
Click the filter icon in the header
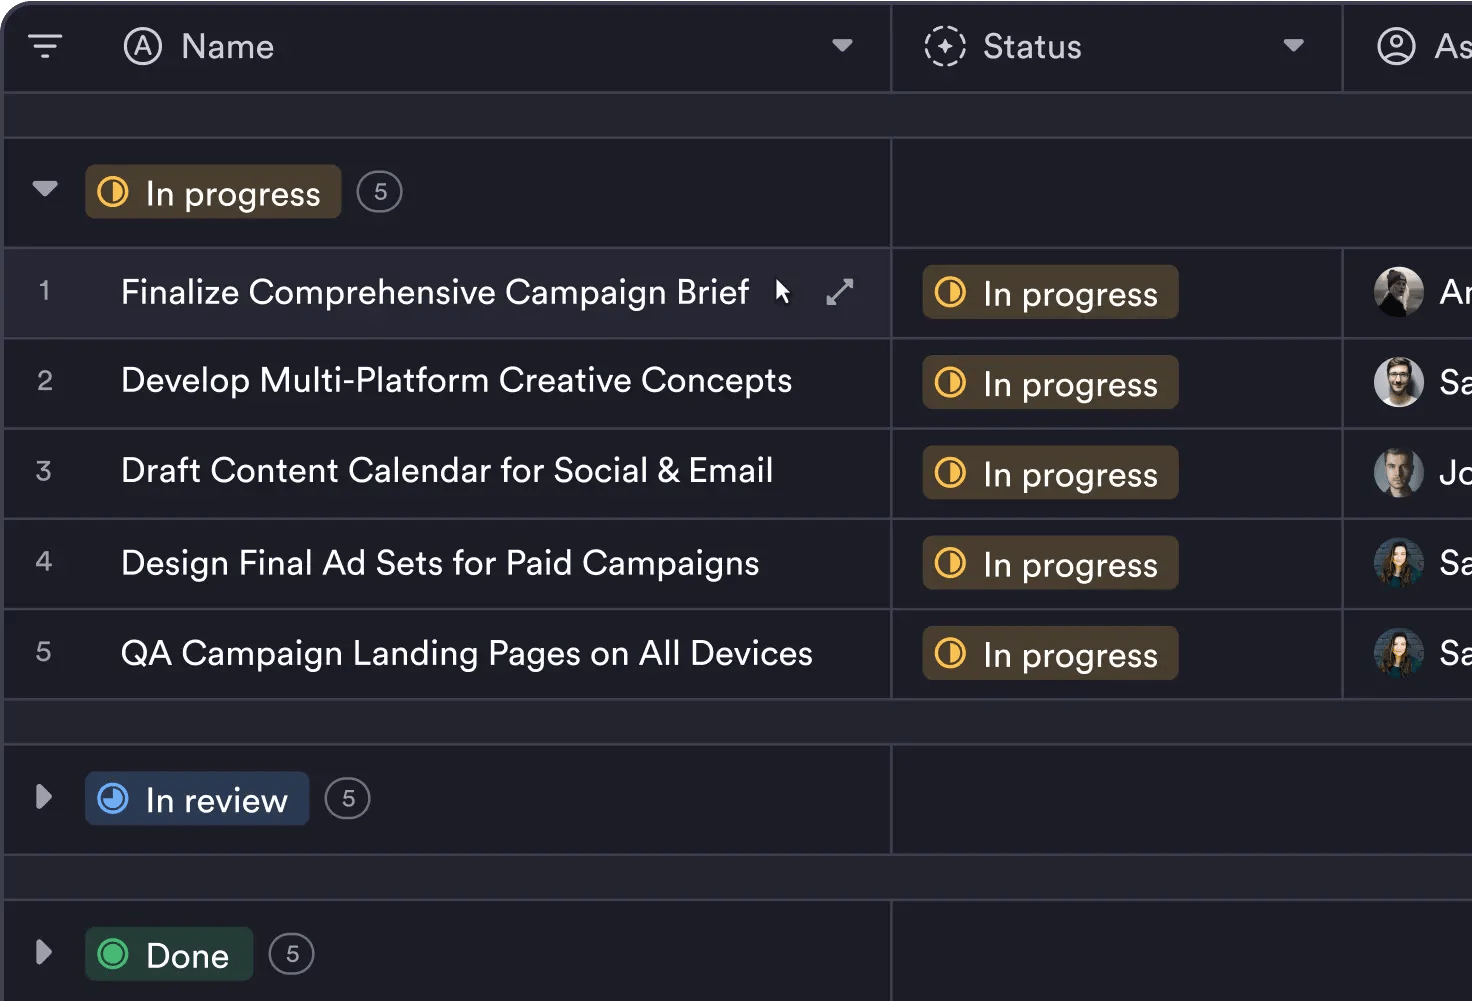coord(45,46)
